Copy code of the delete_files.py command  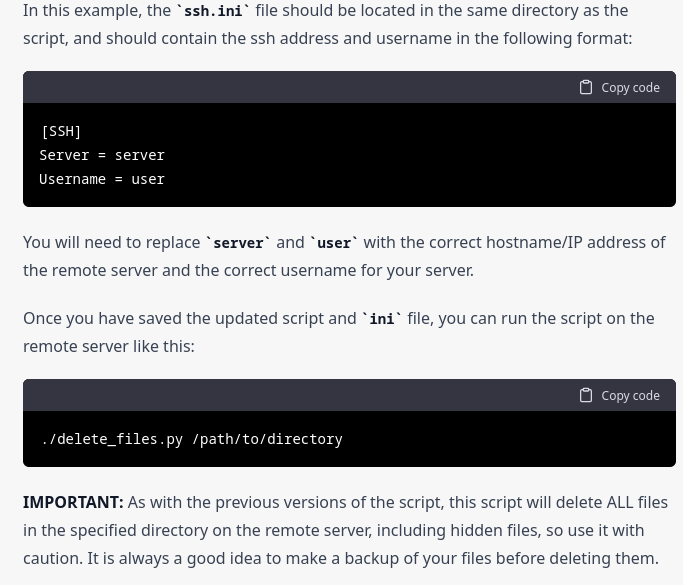point(619,396)
